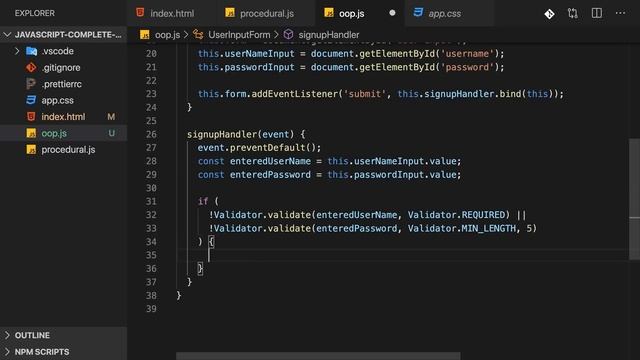Expand the NPM SCRIPTS panel
The height and width of the screenshot is (360, 640).
[x=64, y=351]
